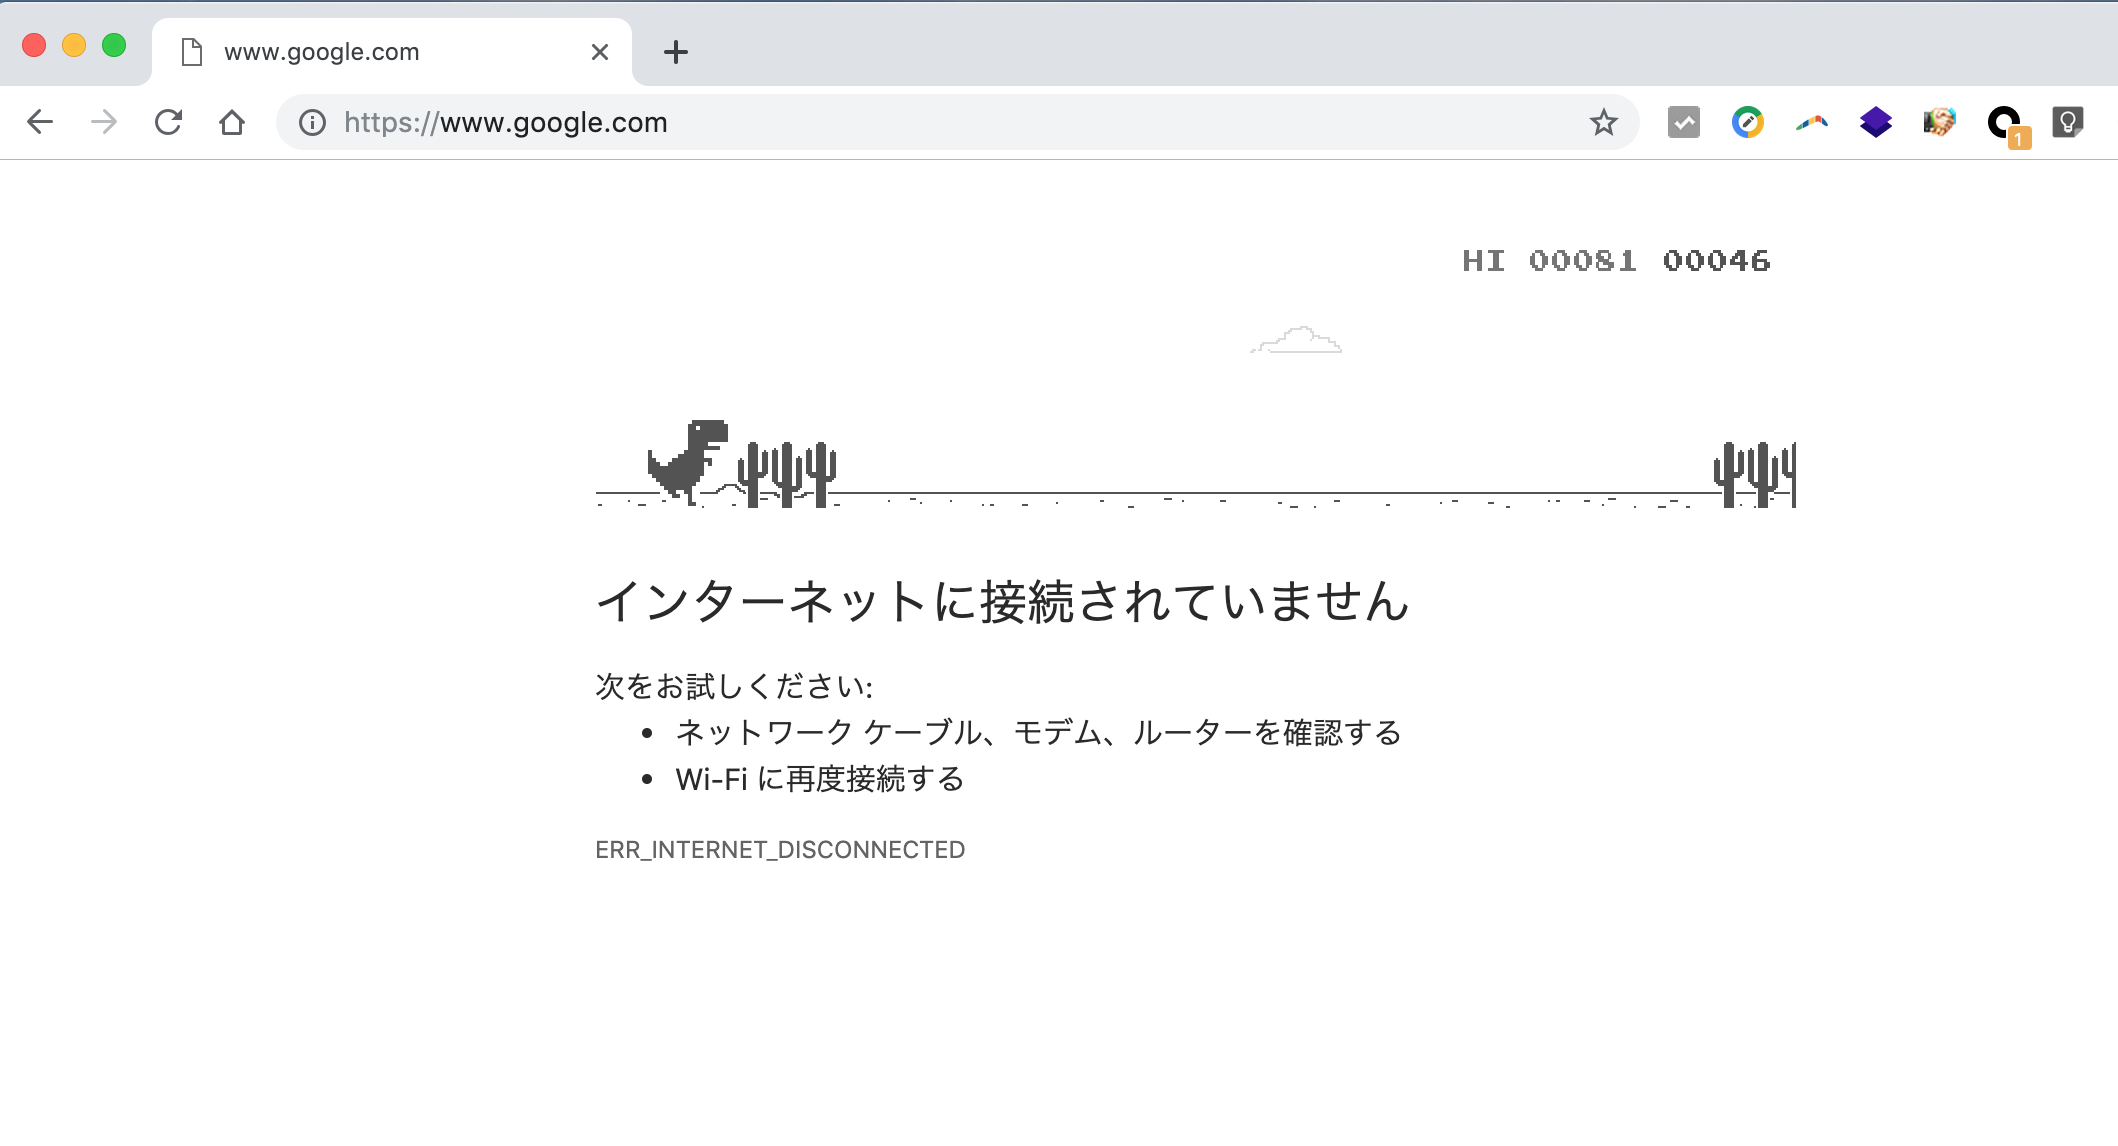
Task: Open the circular multicolor pencil extension
Action: point(1748,122)
